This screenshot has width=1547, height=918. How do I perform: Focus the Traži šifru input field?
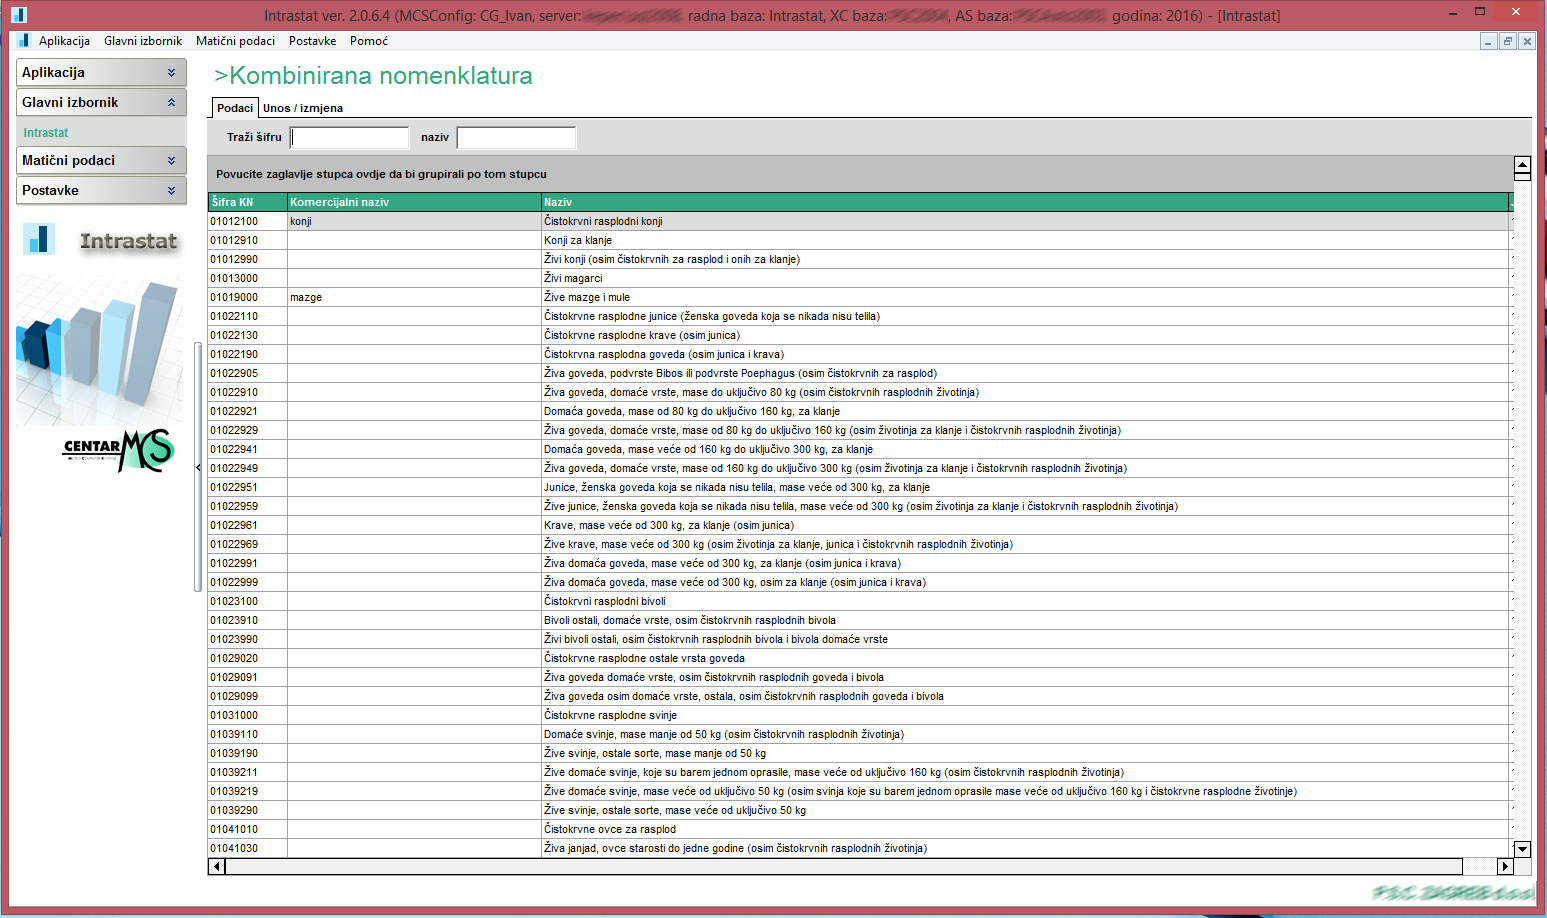[350, 138]
